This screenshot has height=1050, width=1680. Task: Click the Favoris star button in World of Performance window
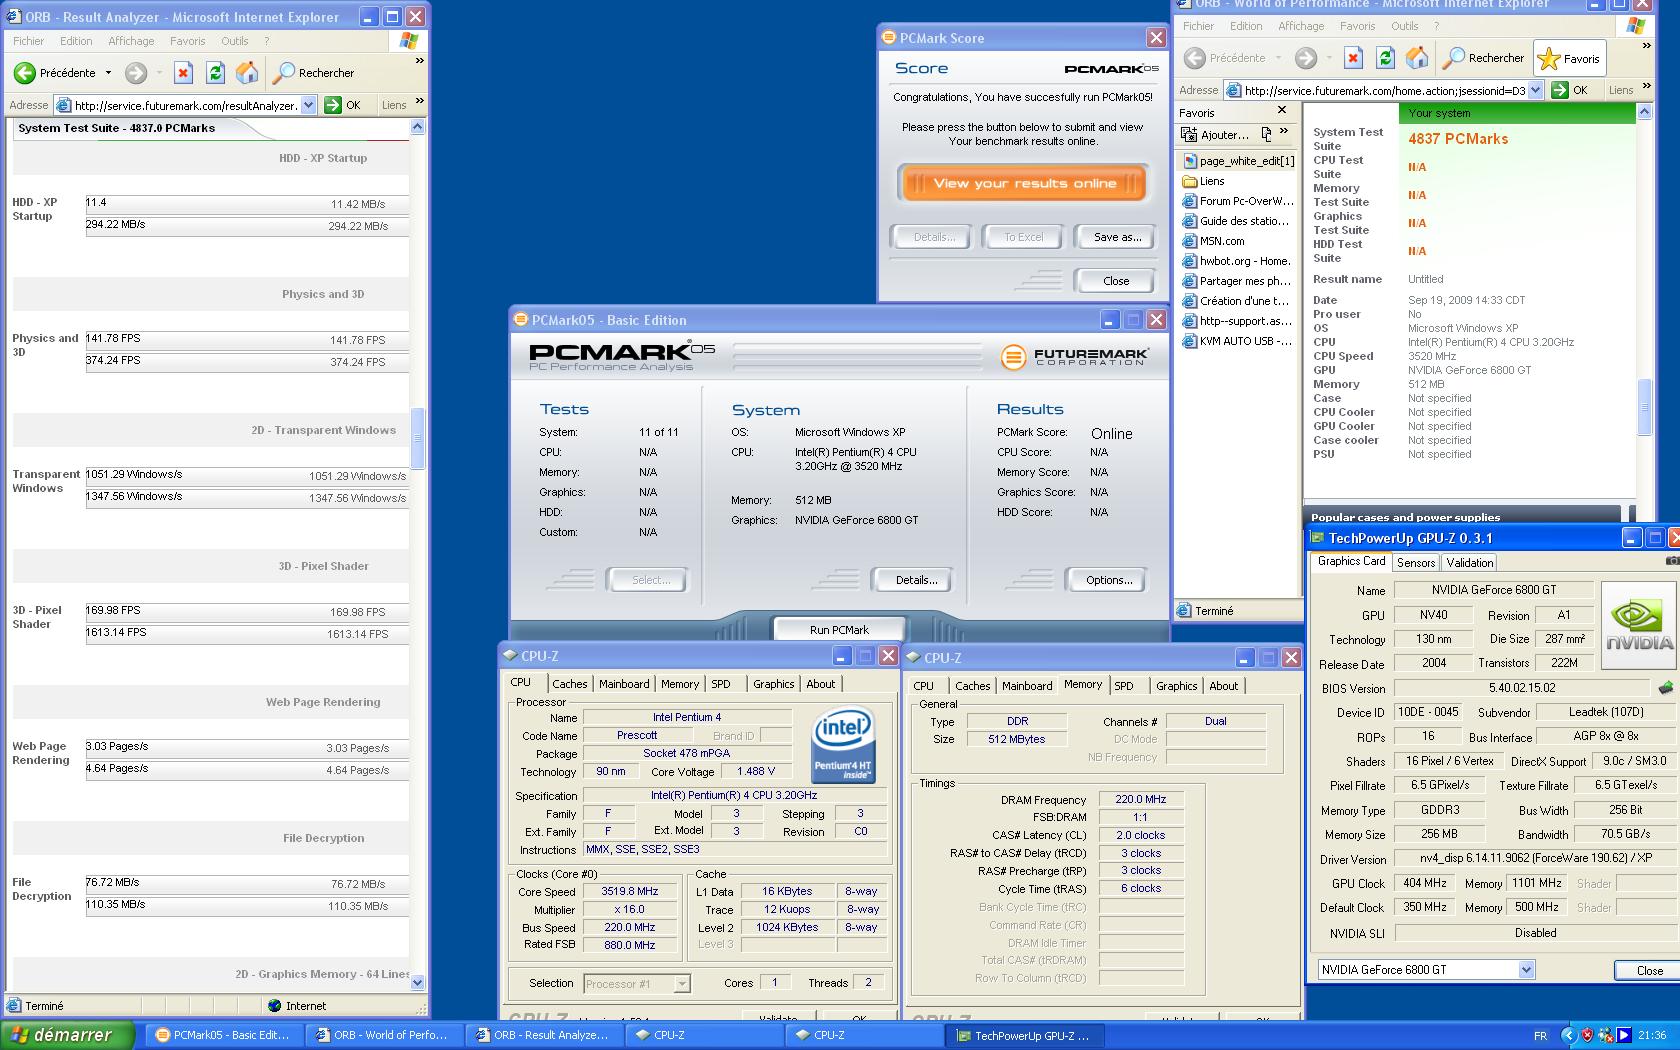(1569, 59)
